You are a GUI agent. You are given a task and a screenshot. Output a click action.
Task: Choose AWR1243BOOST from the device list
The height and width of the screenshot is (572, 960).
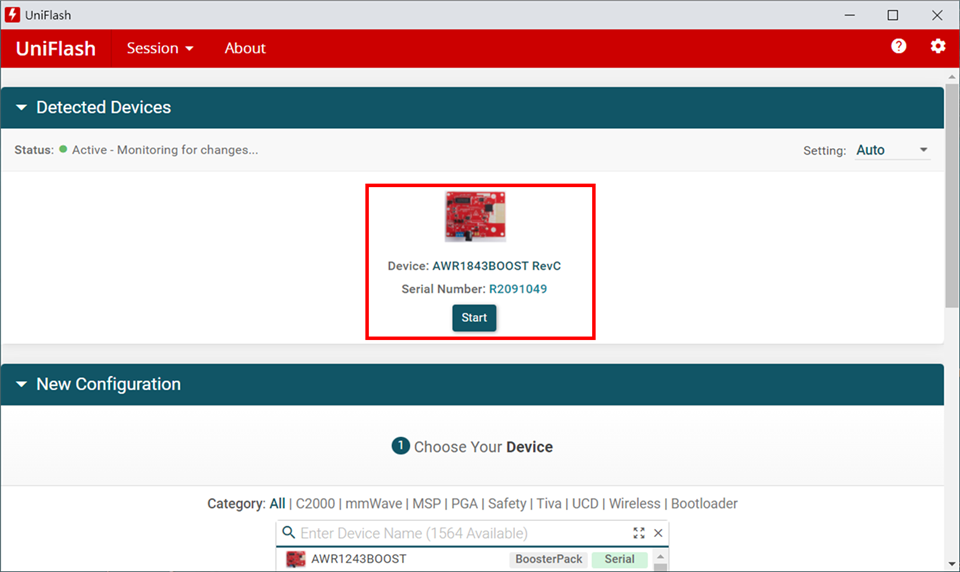359,559
